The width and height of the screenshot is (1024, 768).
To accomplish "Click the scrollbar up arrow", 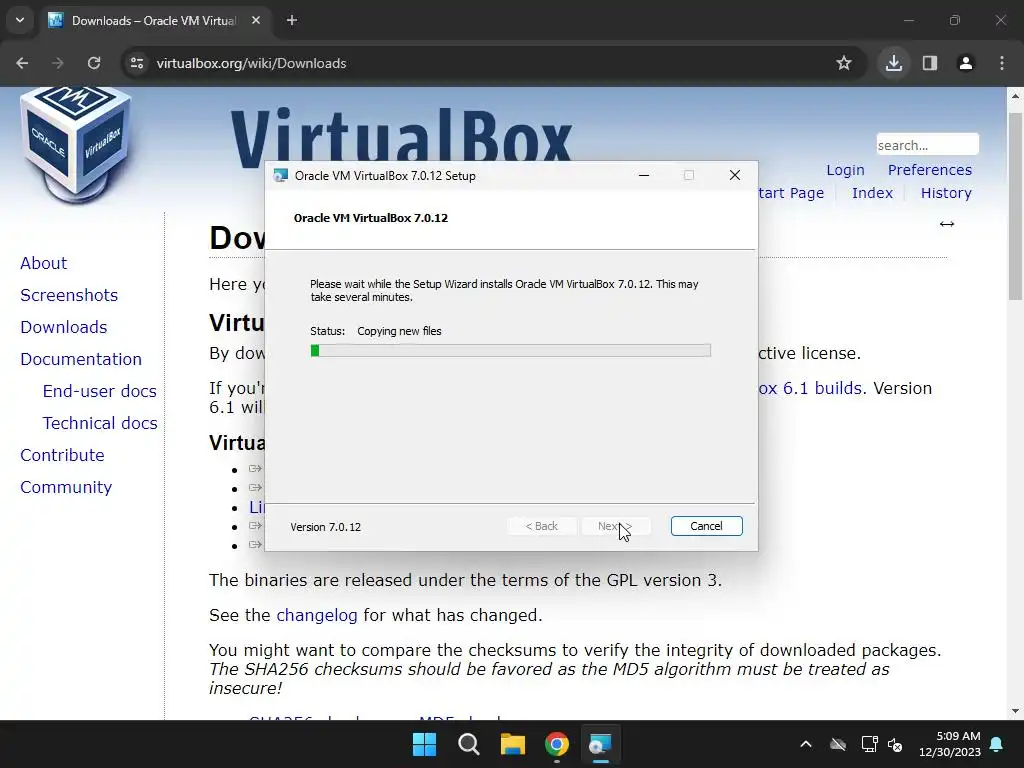I will click(x=1015, y=96).
